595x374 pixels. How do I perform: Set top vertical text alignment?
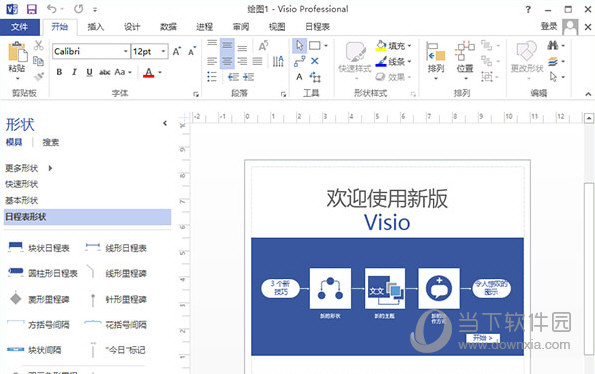point(212,44)
